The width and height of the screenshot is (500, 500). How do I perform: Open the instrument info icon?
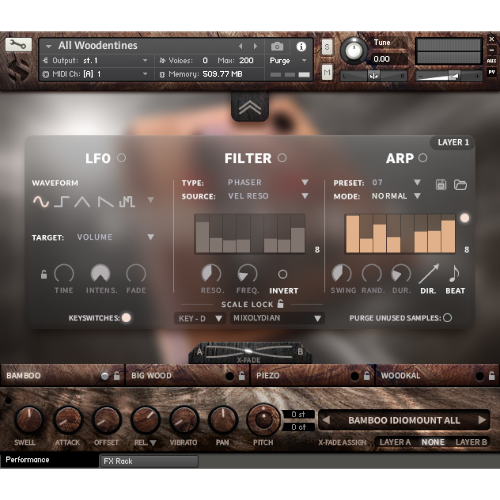(x=301, y=46)
